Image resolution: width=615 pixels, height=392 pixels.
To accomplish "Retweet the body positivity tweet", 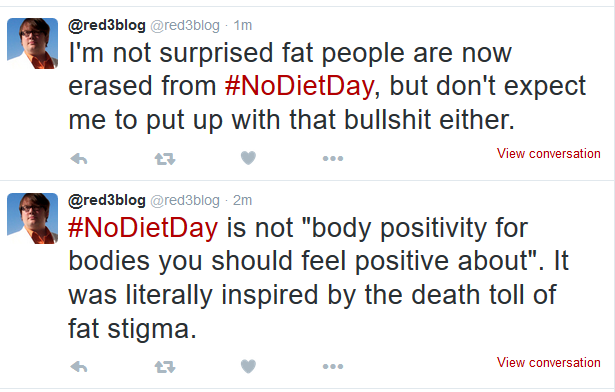I will pyautogui.click(x=165, y=367).
